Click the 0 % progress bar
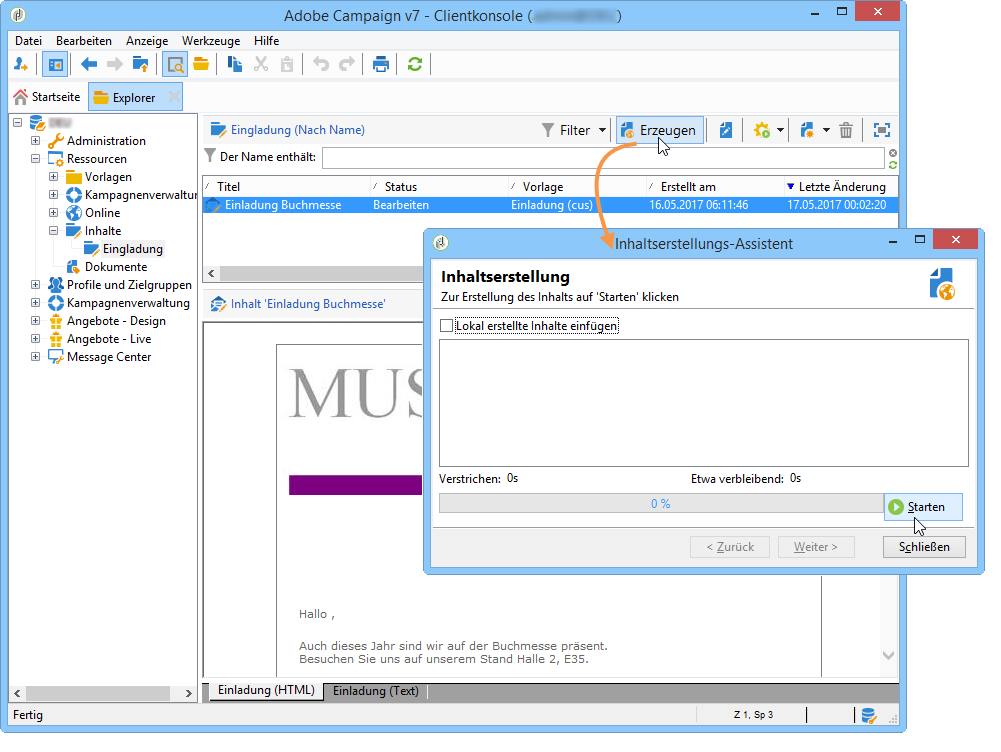The height and width of the screenshot is (752, 1001). tap(661, 504)
